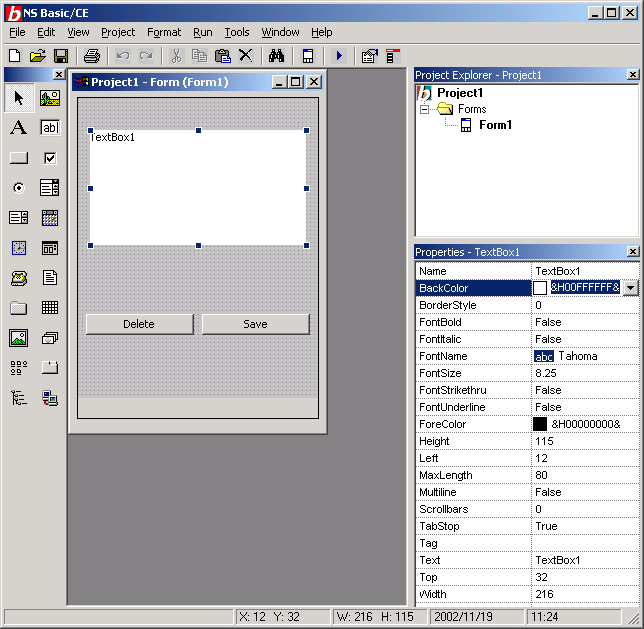Select the Name property TextBox1 value

585,271
